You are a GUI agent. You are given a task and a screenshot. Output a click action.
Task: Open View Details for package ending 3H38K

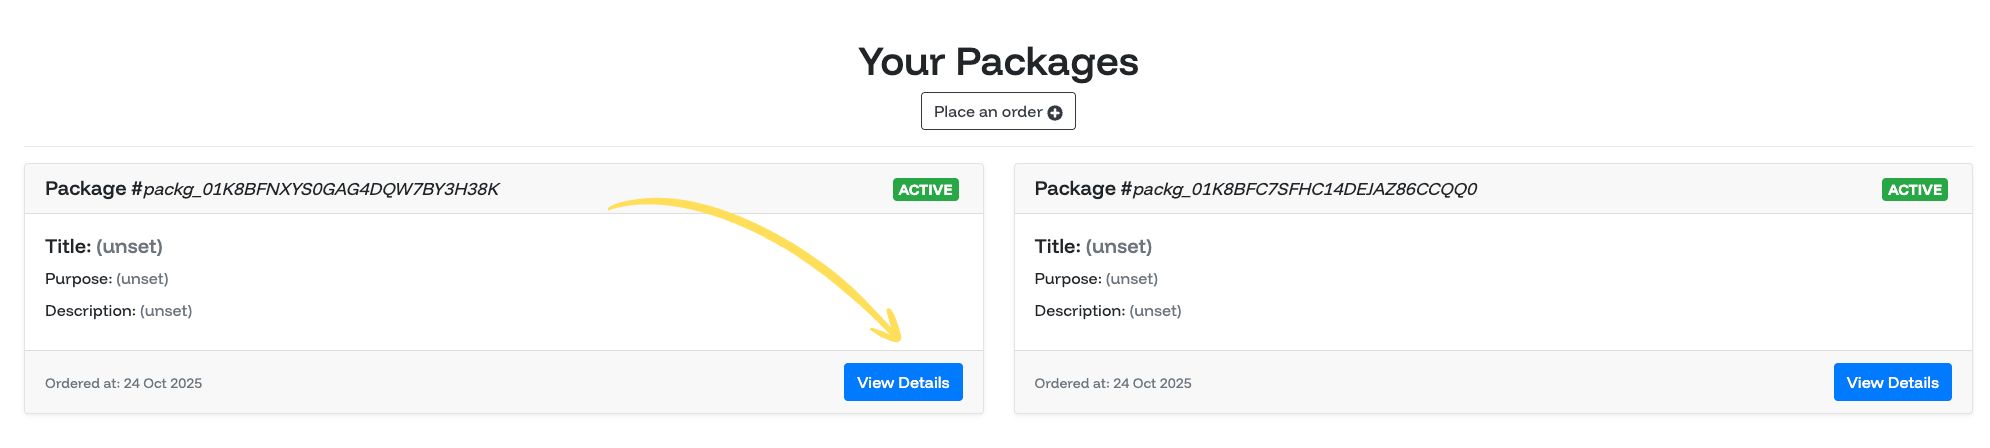point(902,382)
